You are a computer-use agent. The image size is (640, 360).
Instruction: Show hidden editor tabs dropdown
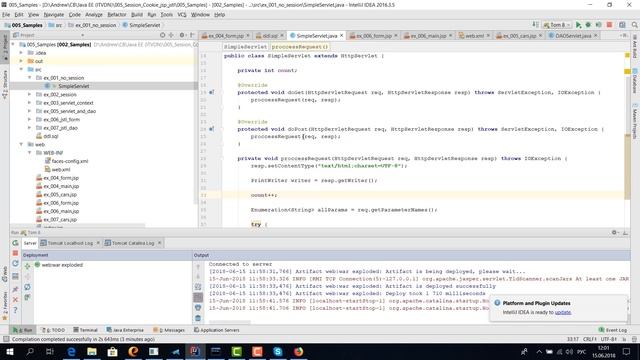624,36
